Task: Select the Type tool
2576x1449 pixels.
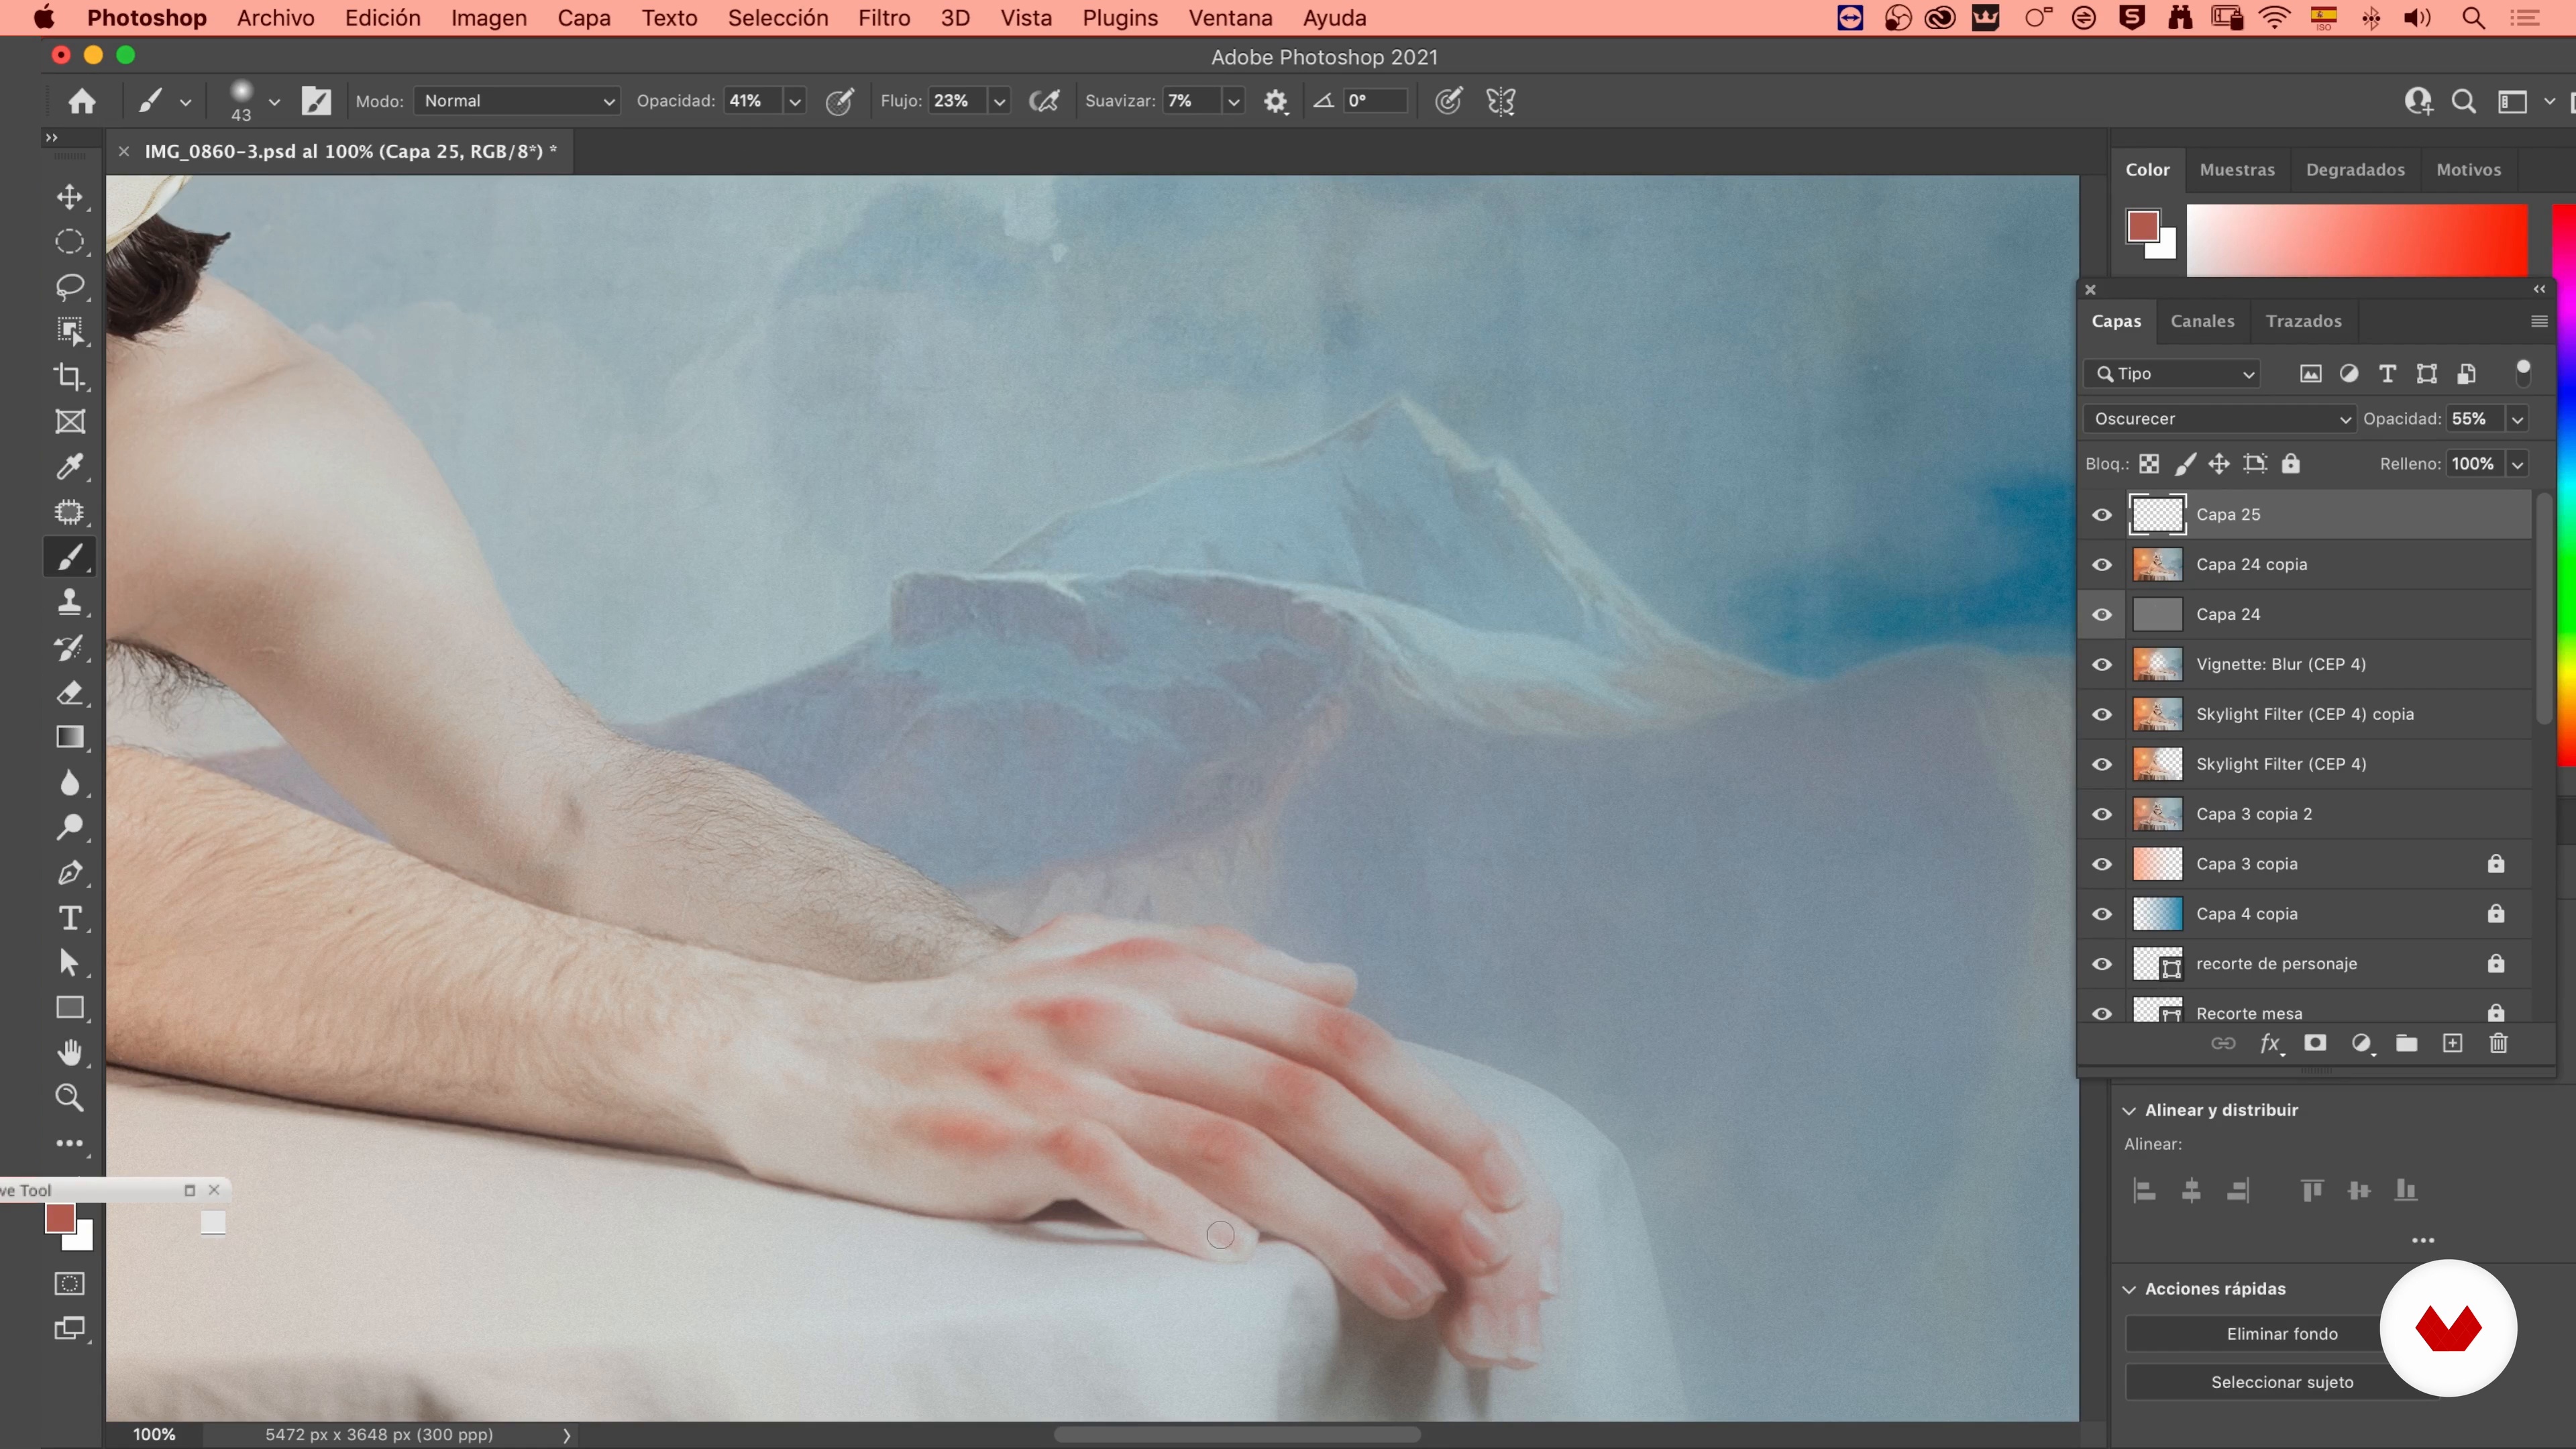Action: 69,917
